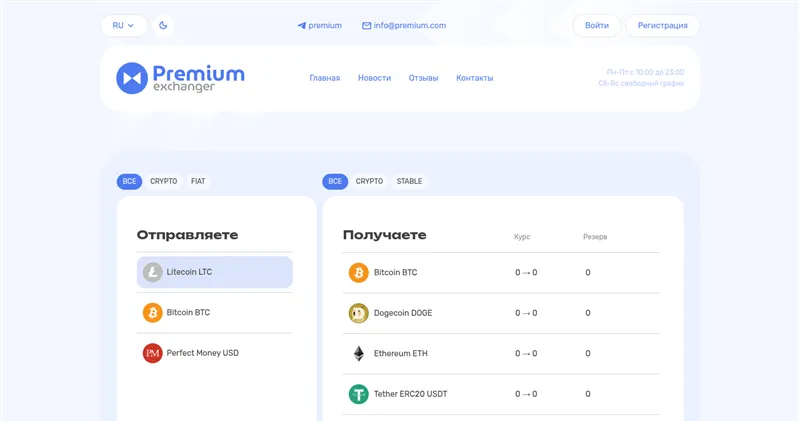Open the Отзывы menu item
Viewport: 800px width, 421px height.
tap(423, 78)
